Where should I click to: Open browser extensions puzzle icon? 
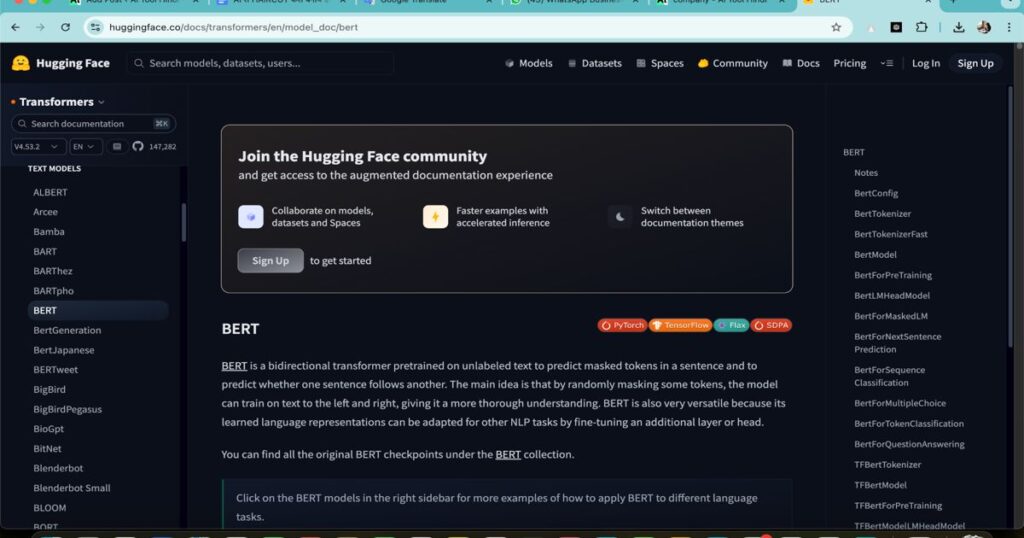tap(921, 27)
